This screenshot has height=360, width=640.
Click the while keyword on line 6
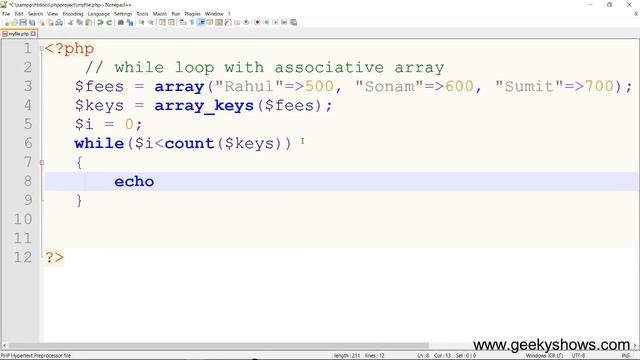99,143
